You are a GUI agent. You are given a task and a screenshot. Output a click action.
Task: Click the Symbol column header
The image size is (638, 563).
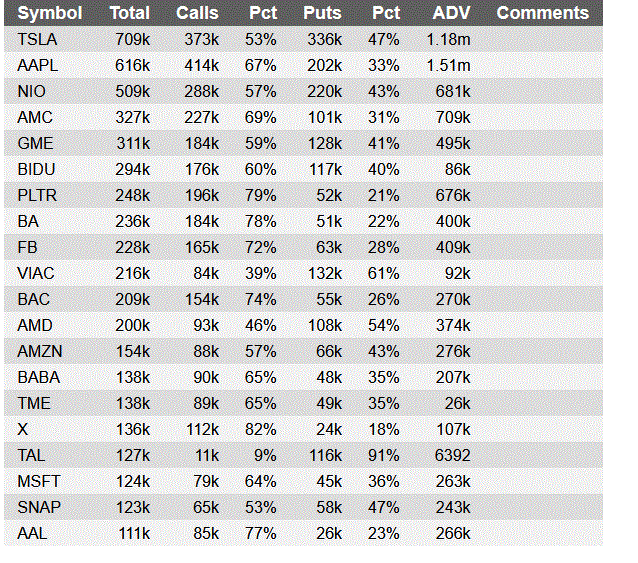click(50, 13)
